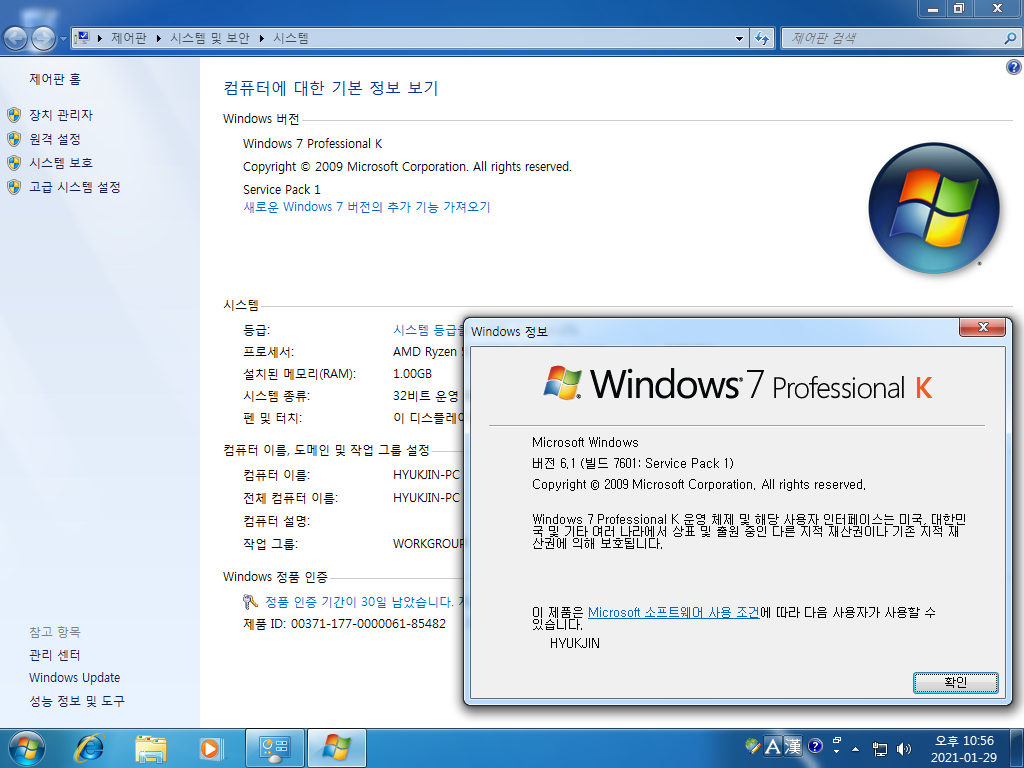Click HYUKJIN user name in dialog
Viewport: 1024px width, 768px height.
tap(575, 643)
